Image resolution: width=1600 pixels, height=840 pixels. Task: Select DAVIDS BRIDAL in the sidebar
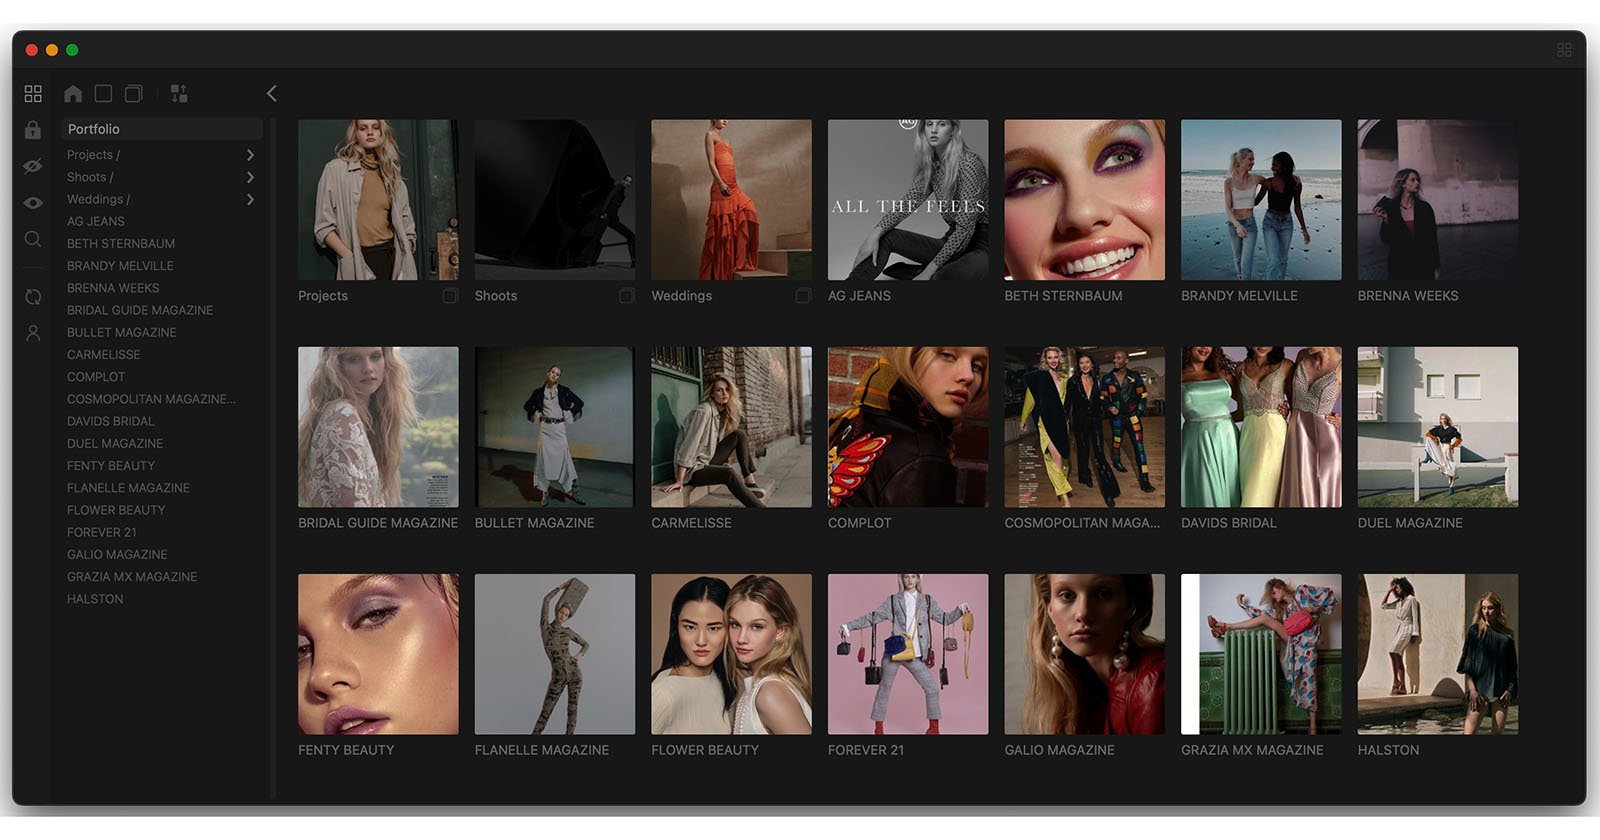[111, 421]
